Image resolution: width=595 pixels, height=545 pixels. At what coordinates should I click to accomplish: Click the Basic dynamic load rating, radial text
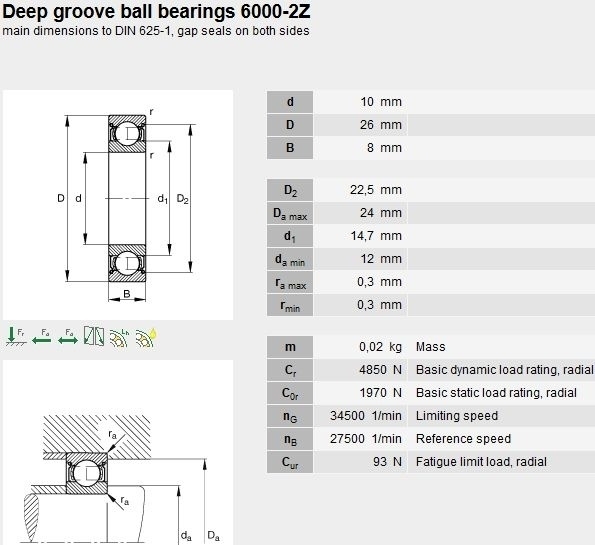504,370
